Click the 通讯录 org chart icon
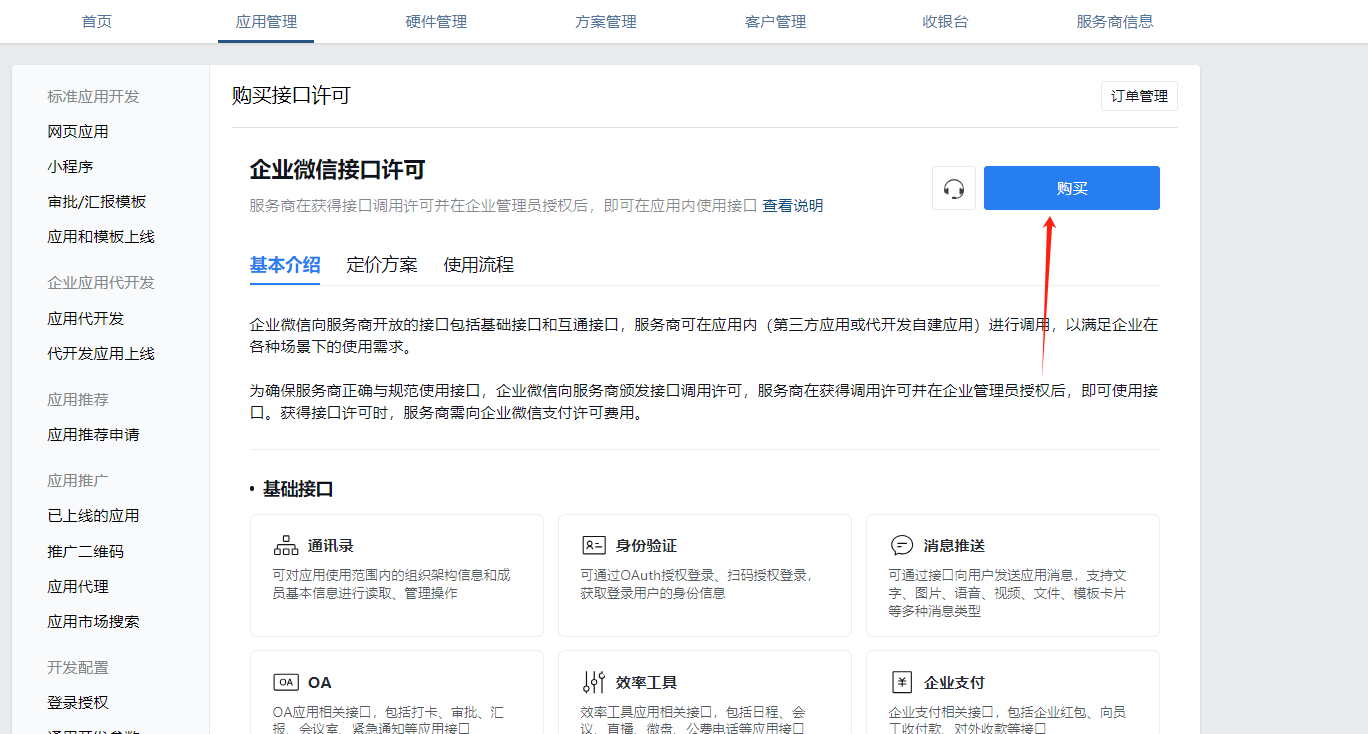The height and width of the screenshot is (734, 1368). coord(286,545)
